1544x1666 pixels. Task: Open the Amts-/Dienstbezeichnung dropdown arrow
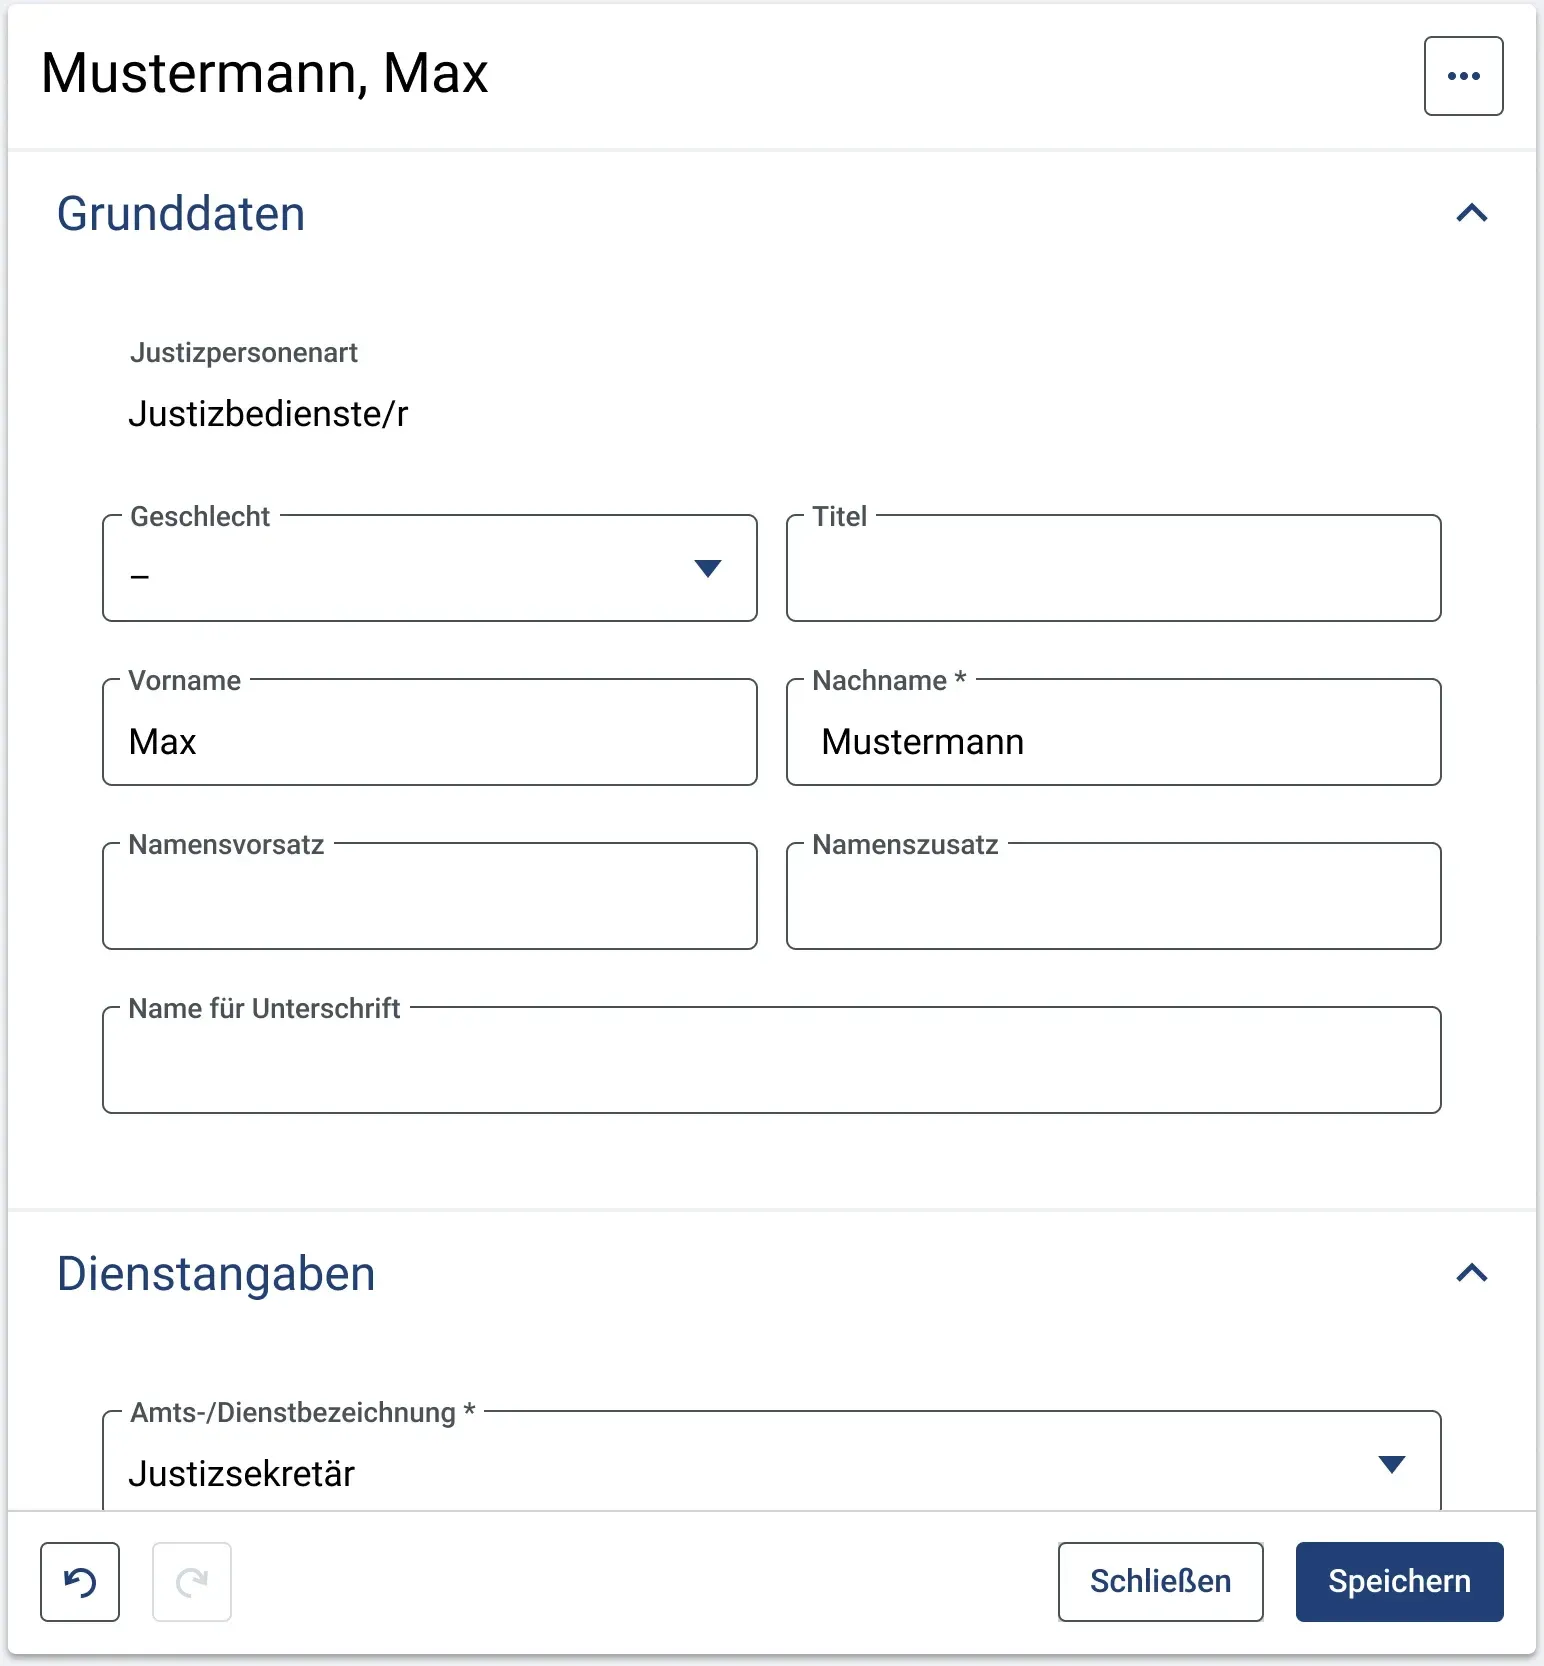pos(1392,1465)
